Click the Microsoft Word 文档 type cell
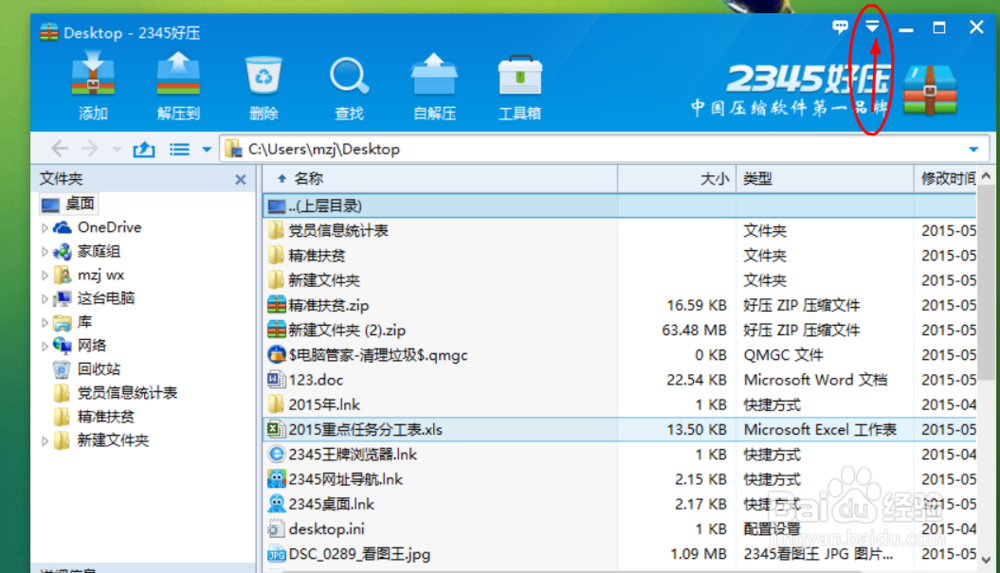The height and width of the screenshot is (573, 1000). (815, 380)
